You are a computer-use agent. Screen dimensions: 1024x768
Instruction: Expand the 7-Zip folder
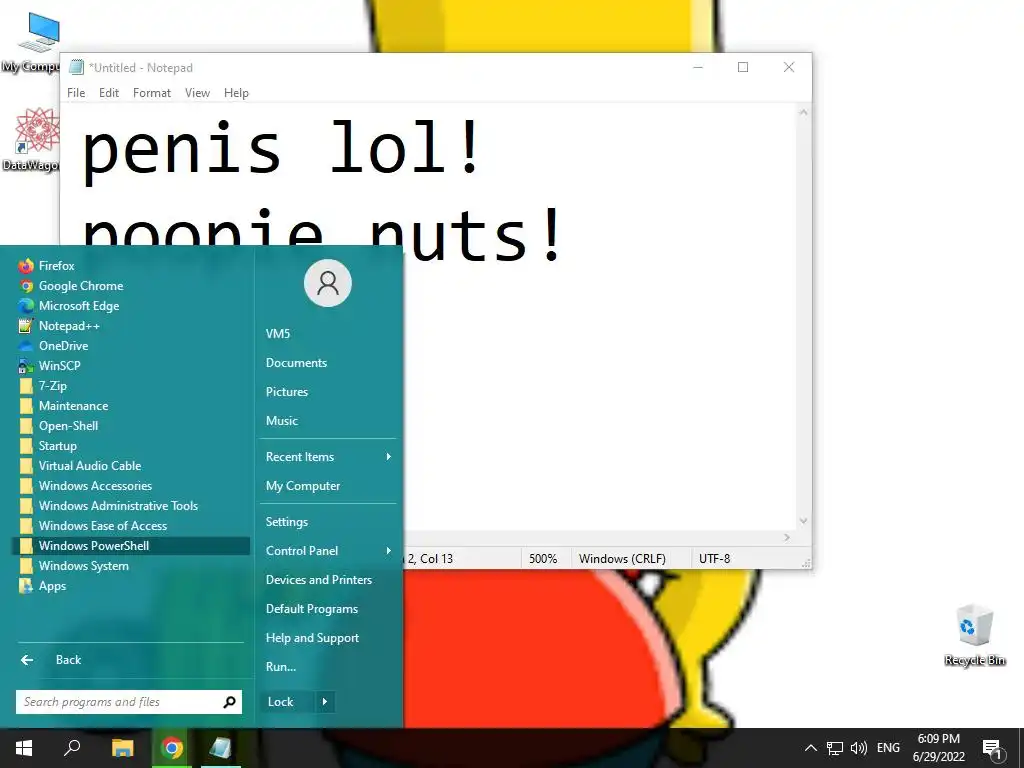131,386
